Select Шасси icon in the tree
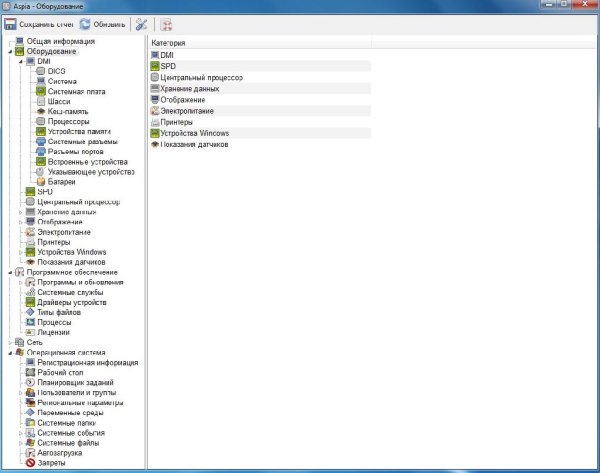600x473 pixels. [41, 101]
